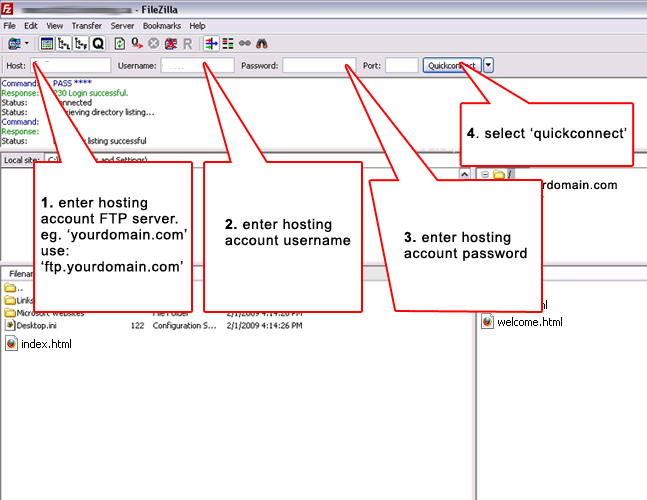
Task: Click the binoculars search files icon
Action: coord(262,43)
